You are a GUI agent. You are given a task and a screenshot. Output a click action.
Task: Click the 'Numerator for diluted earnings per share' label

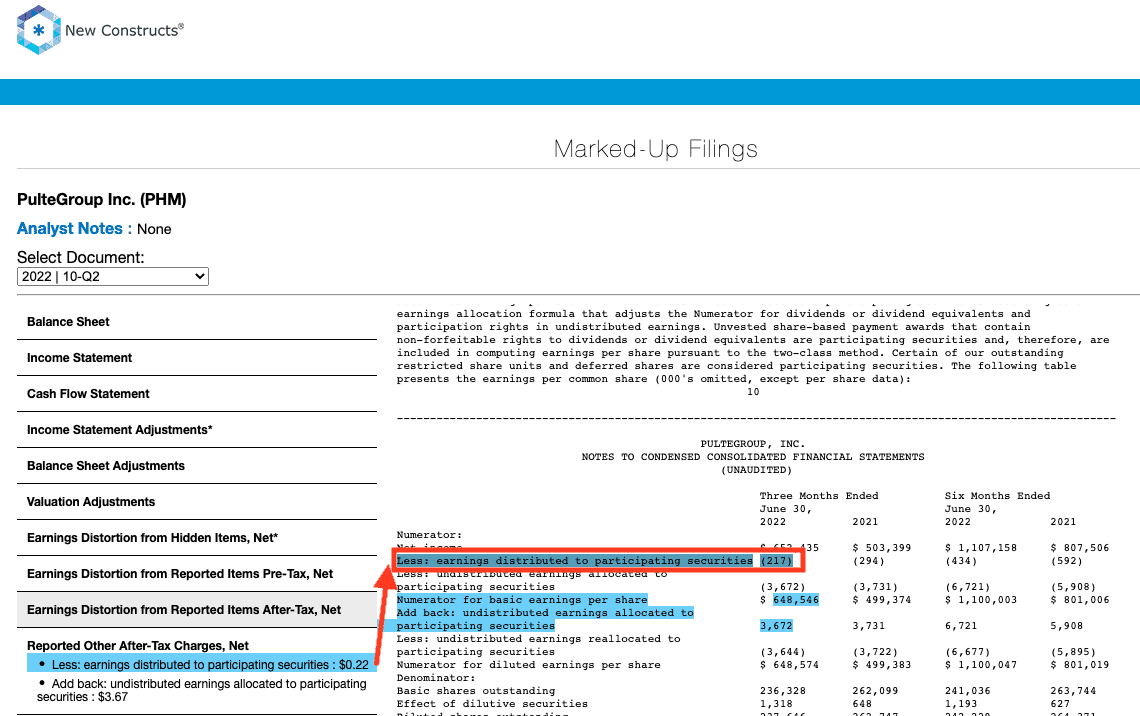click(529, 664)
